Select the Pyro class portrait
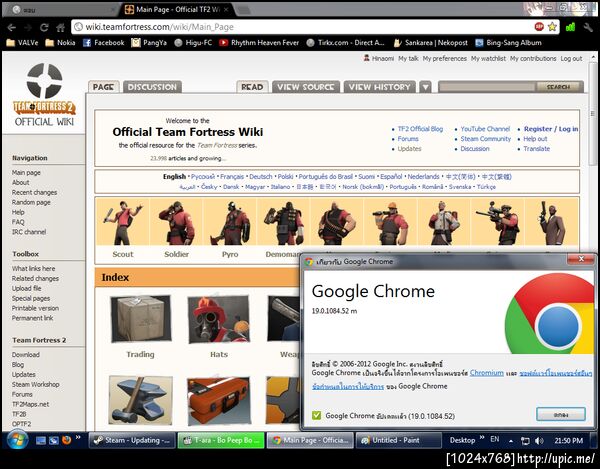 (230, 223)
